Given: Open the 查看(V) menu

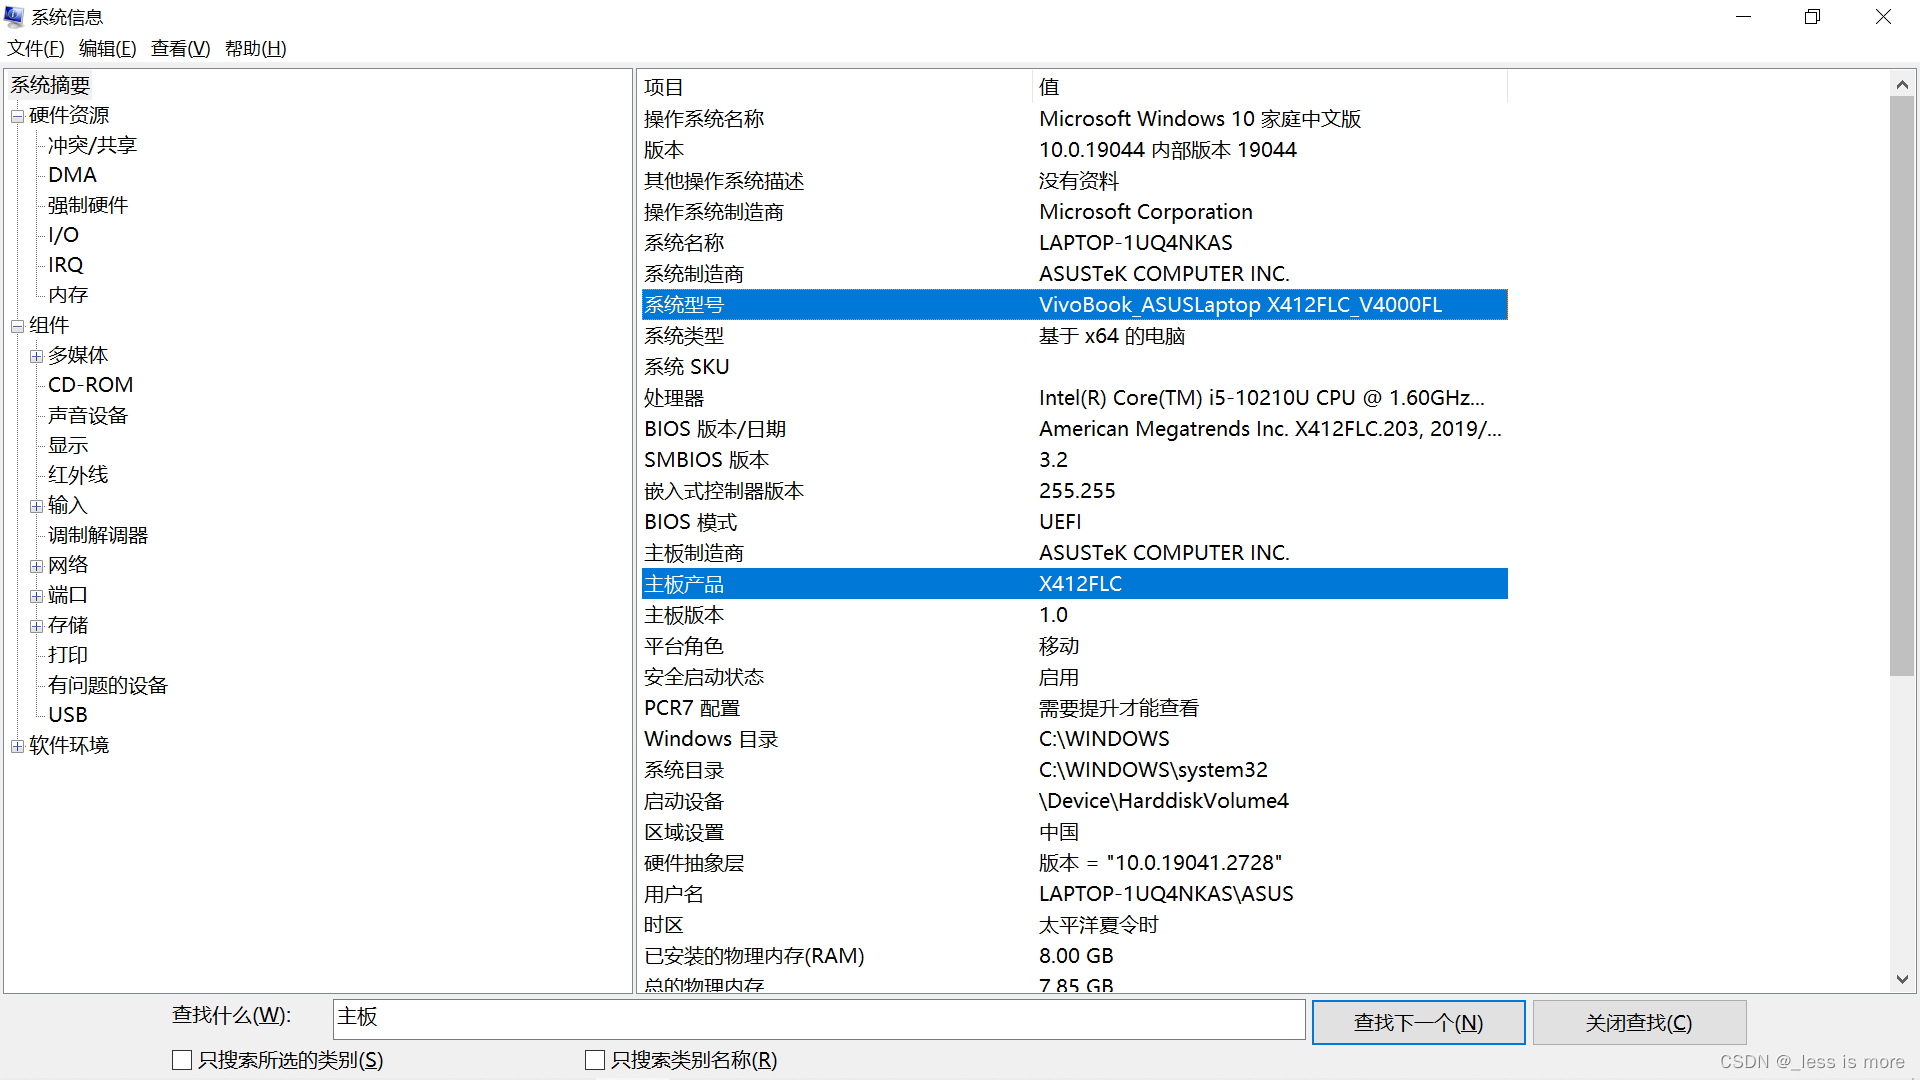Looking at the screenshot, I should pos(180,48).
